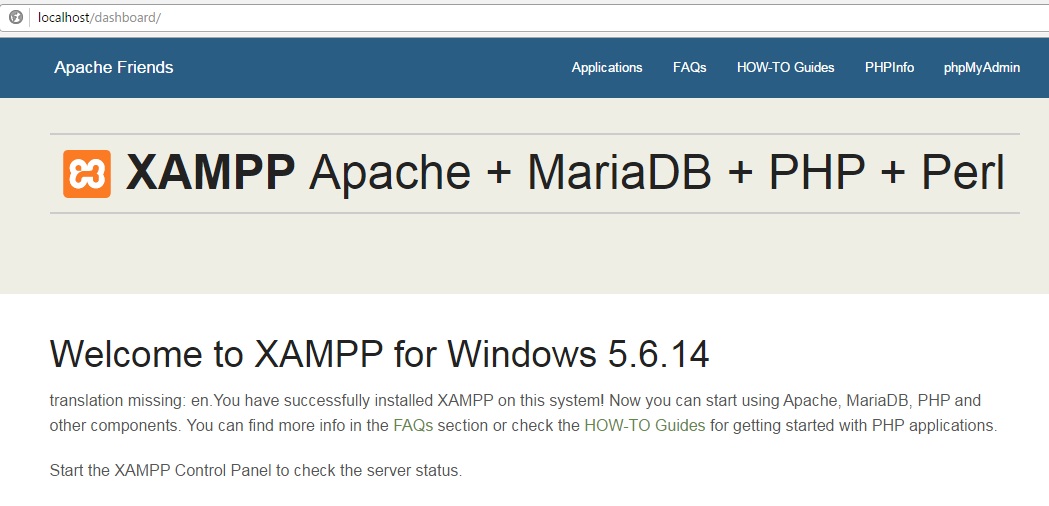Click the orange XAMPP logo icon
Viewport: 1049px width, 506px height.
tap(86, 174)
